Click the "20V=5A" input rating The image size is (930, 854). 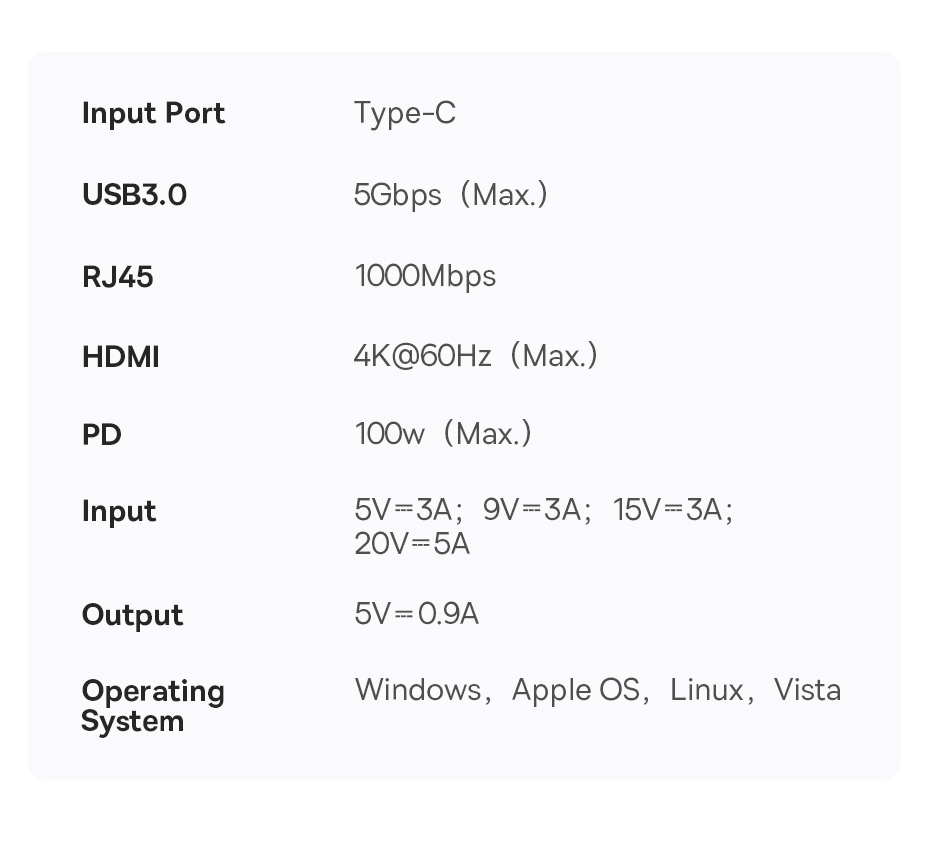point(411,544)
